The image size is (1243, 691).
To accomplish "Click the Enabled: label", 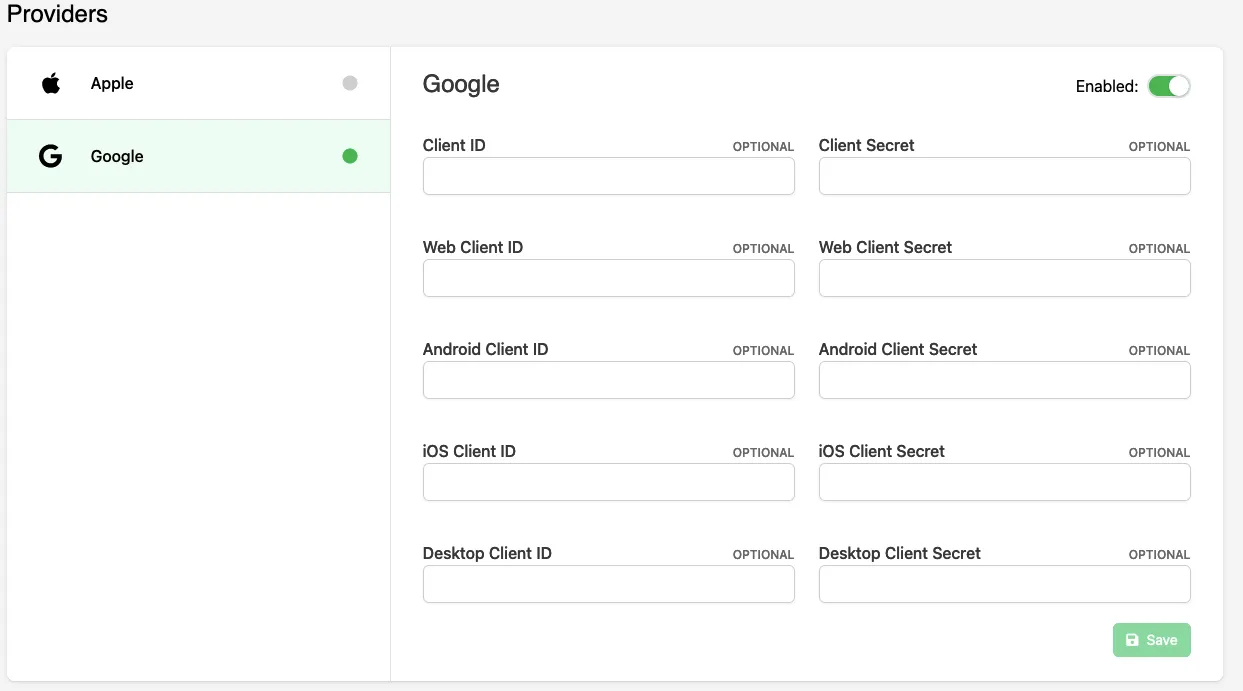I will coord(1107,86).
